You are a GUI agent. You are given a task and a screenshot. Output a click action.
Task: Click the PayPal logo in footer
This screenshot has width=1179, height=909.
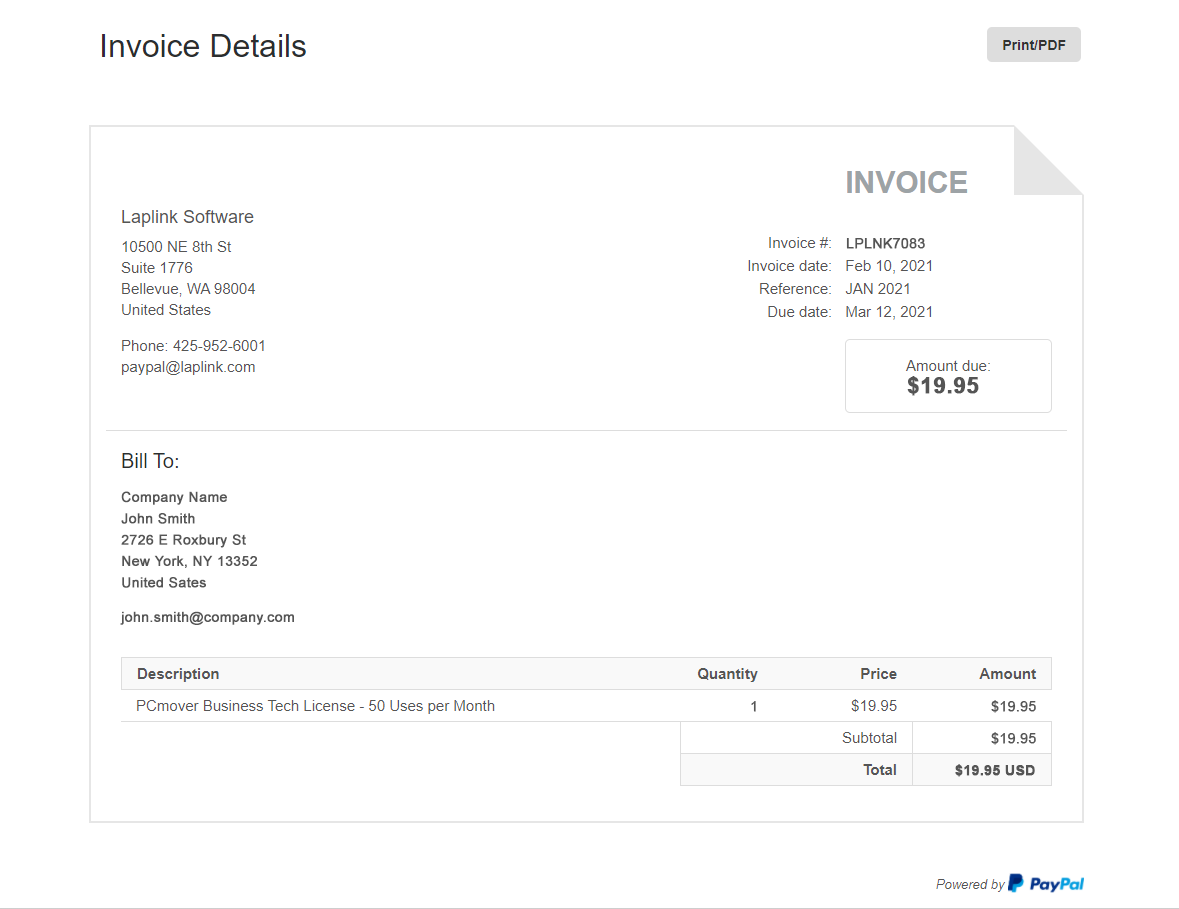[x=1046, y=883]
